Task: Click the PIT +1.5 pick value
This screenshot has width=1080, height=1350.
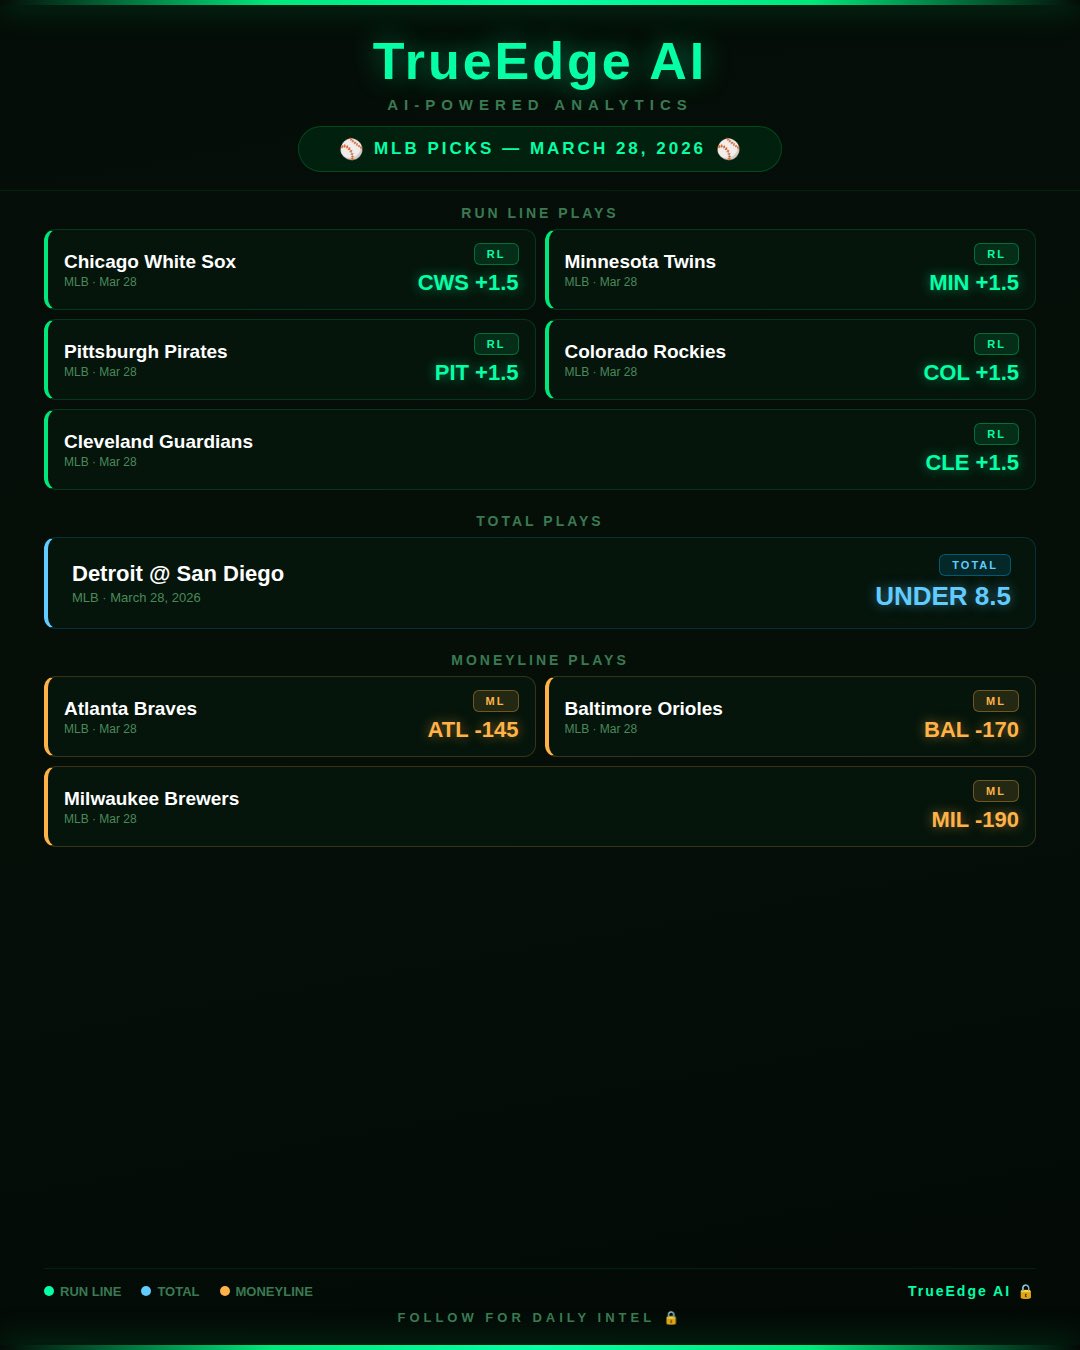Action: pos(476,373)
